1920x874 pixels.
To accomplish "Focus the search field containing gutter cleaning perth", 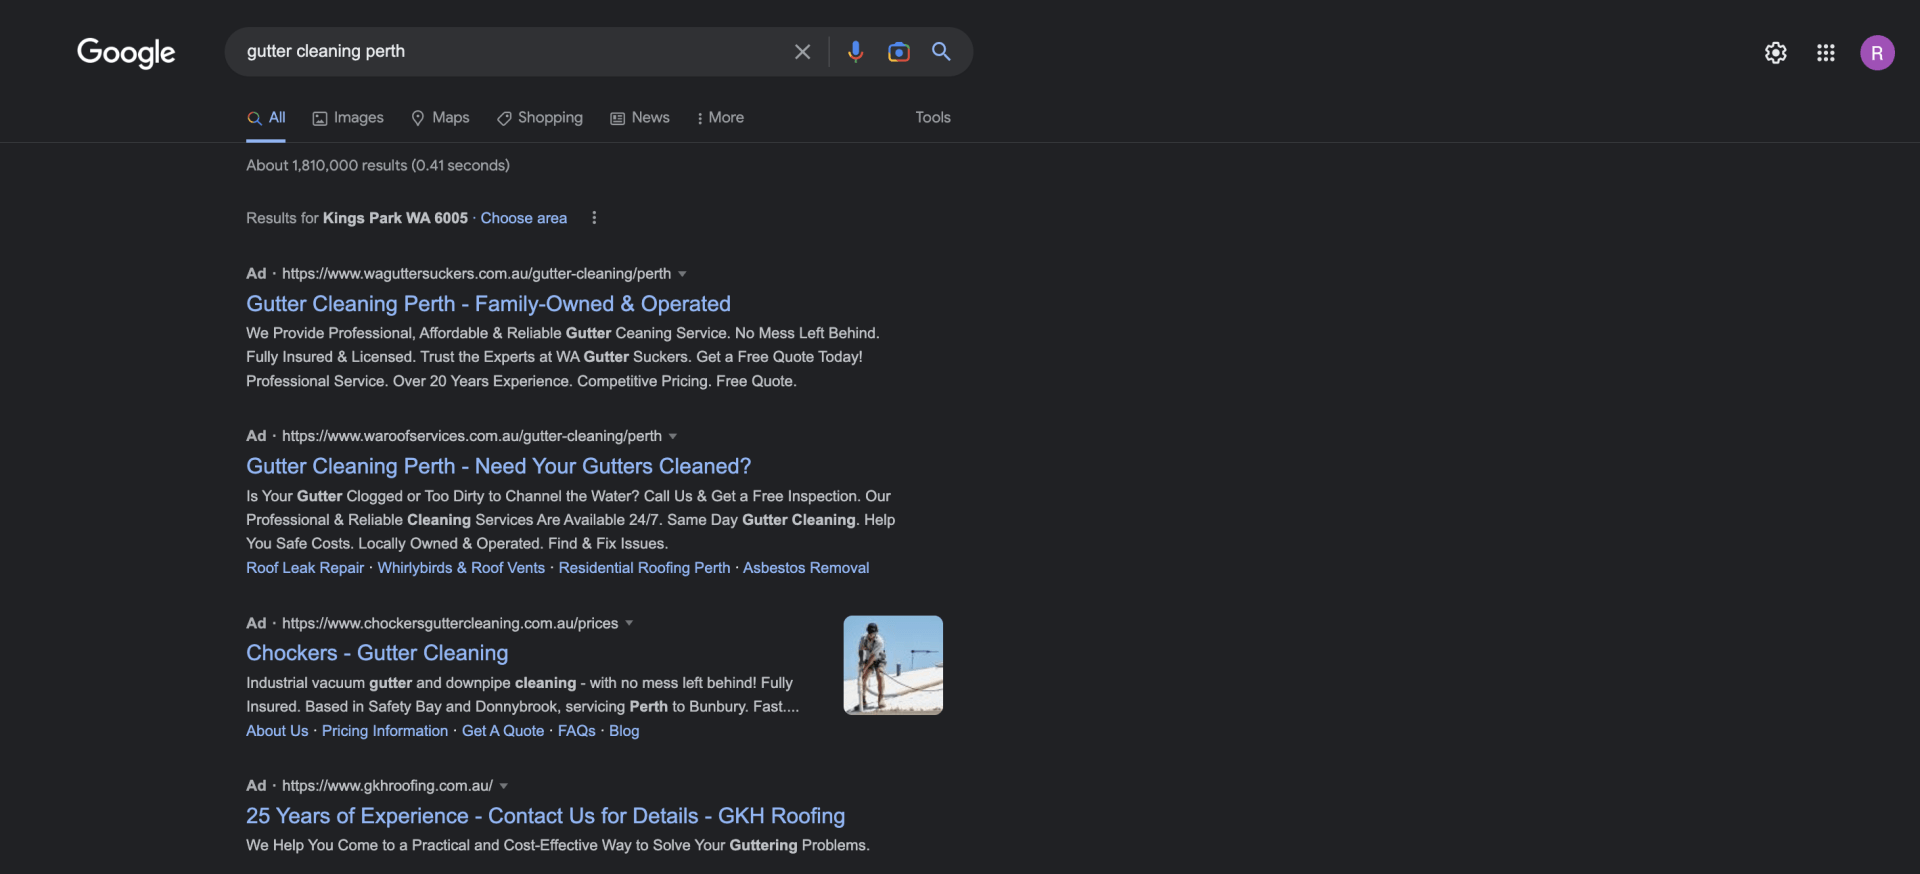I will [510, 51].
